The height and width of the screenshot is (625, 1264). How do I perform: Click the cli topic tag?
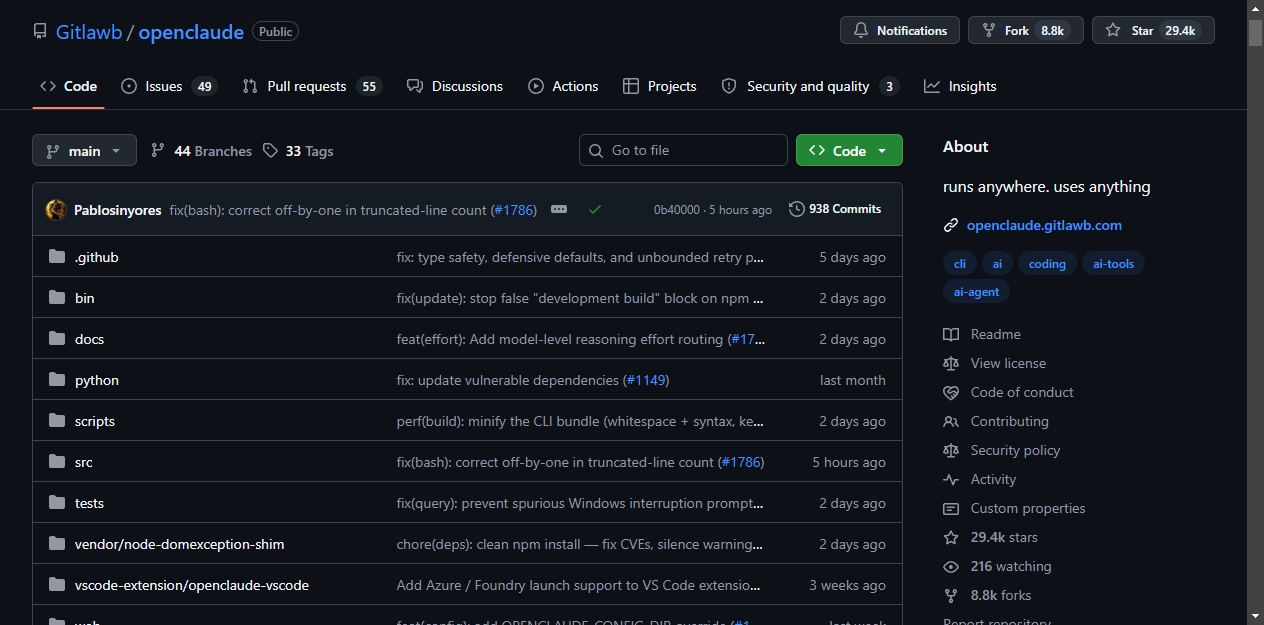pos(960,264)
